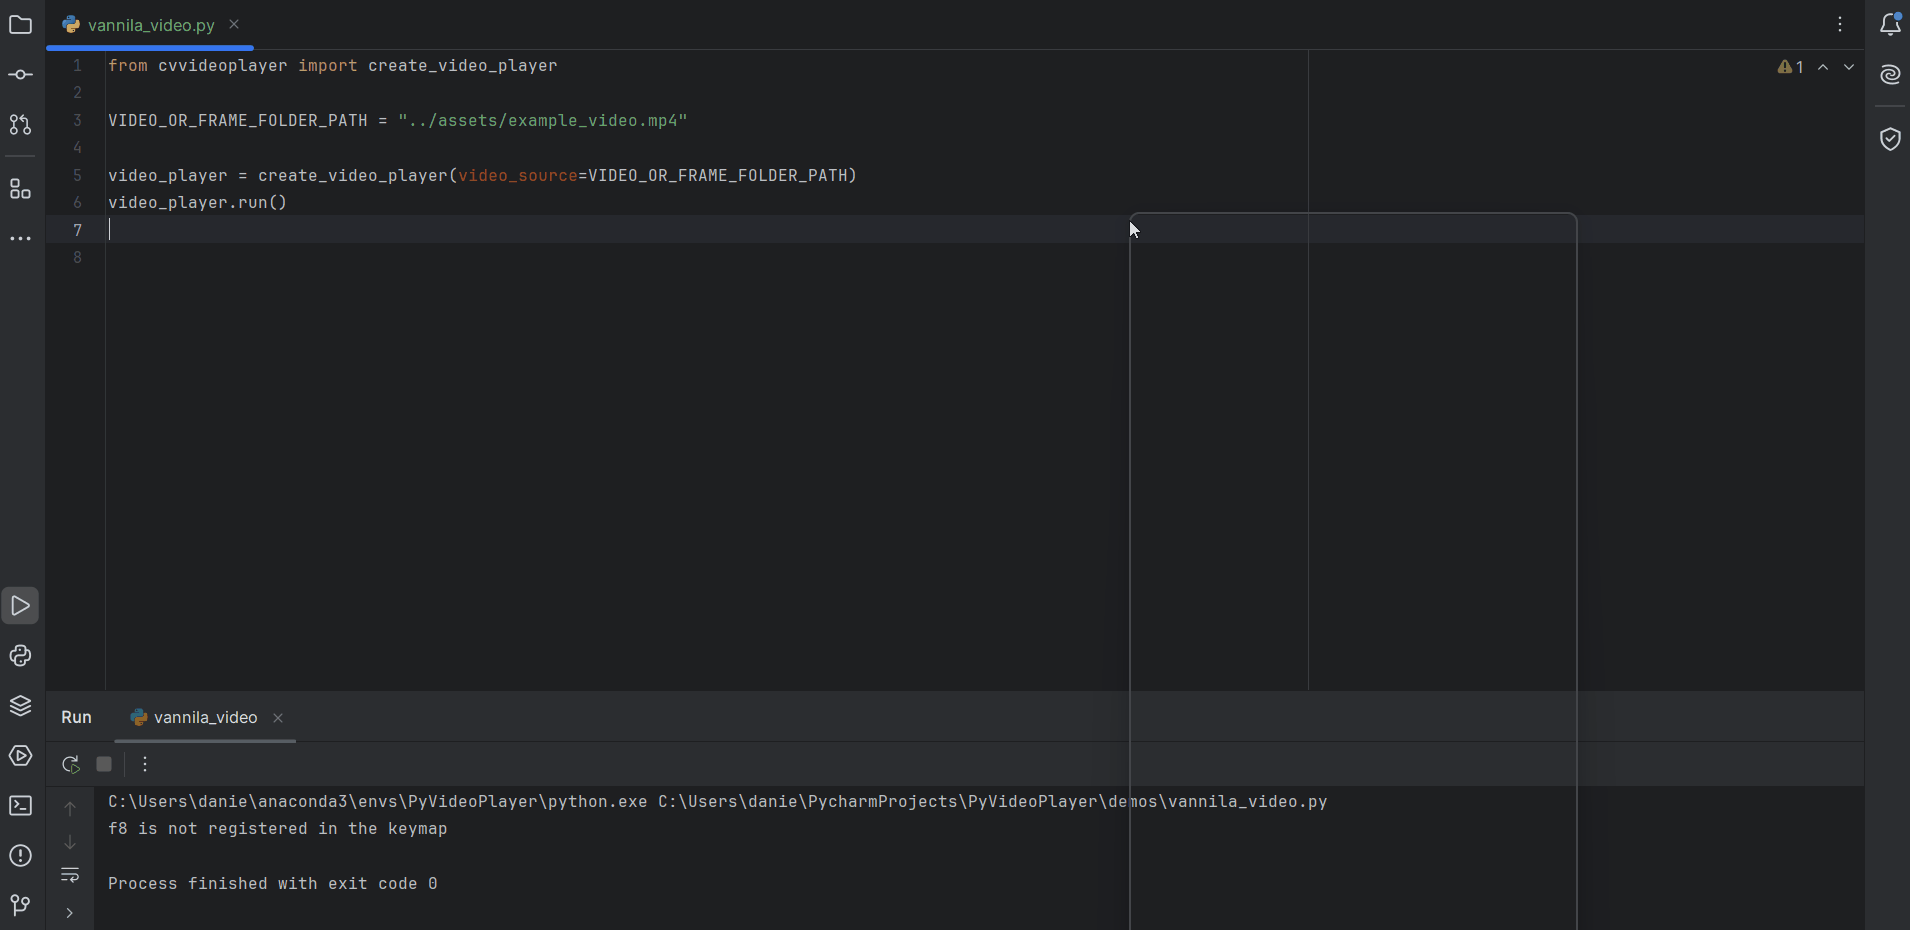Open the Project tool window folder icon
Viewport: 1910px width, 930px height.
(x=20, y=25)
